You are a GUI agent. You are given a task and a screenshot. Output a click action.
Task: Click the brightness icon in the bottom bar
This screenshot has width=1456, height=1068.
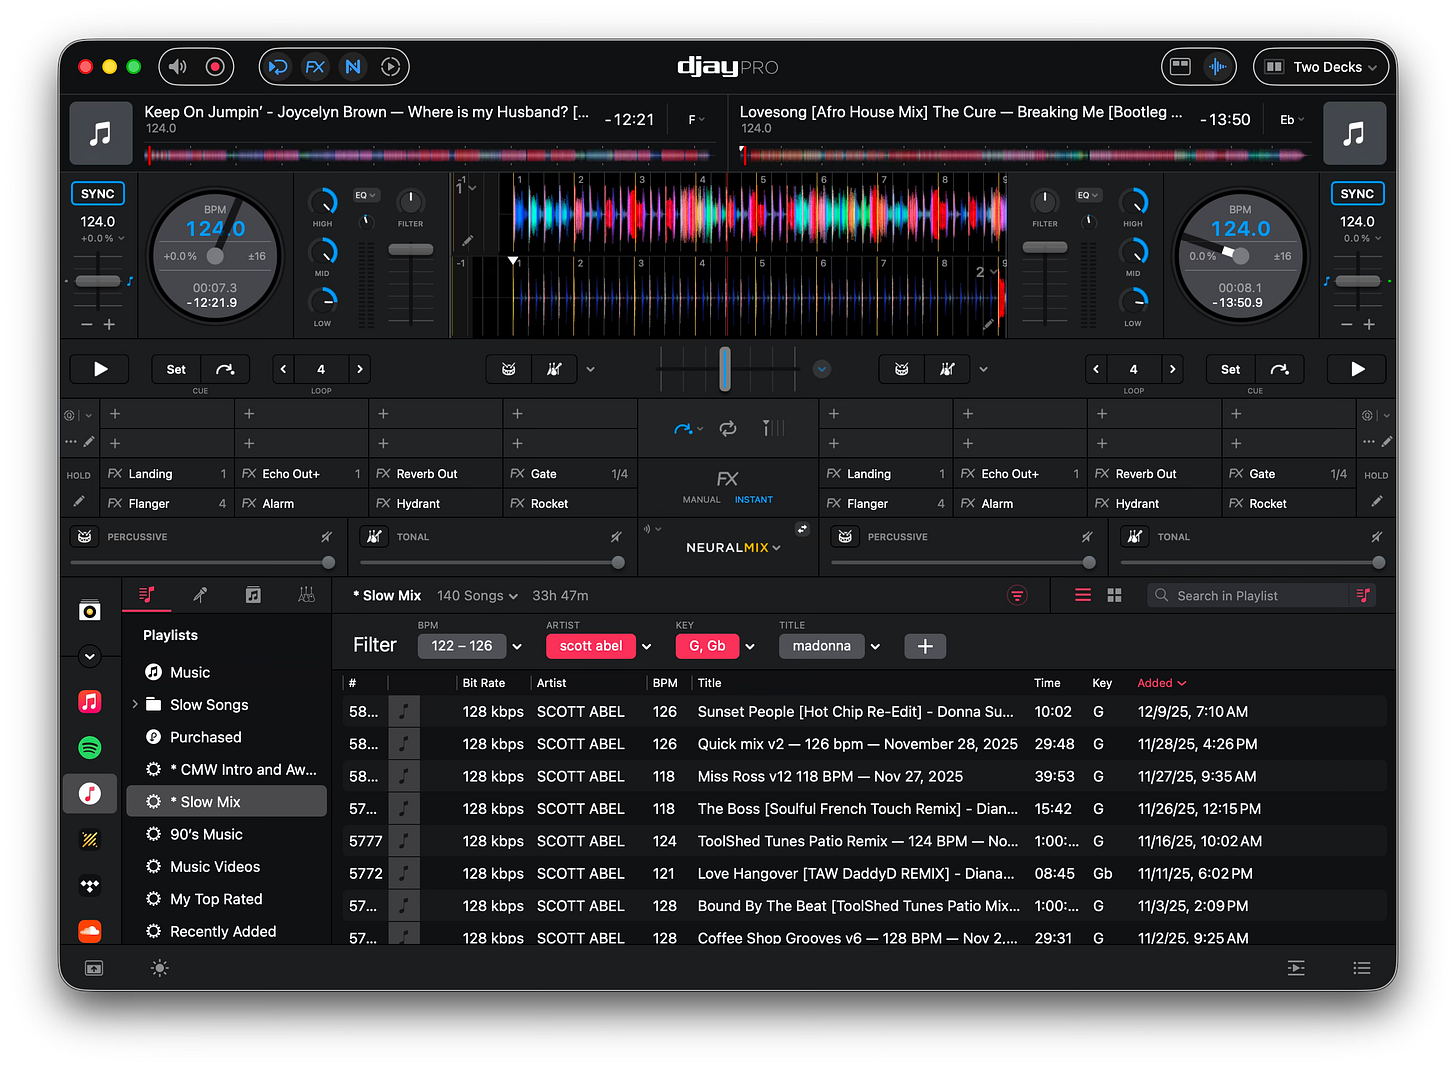pyautogui.click(x=159, y=968)
